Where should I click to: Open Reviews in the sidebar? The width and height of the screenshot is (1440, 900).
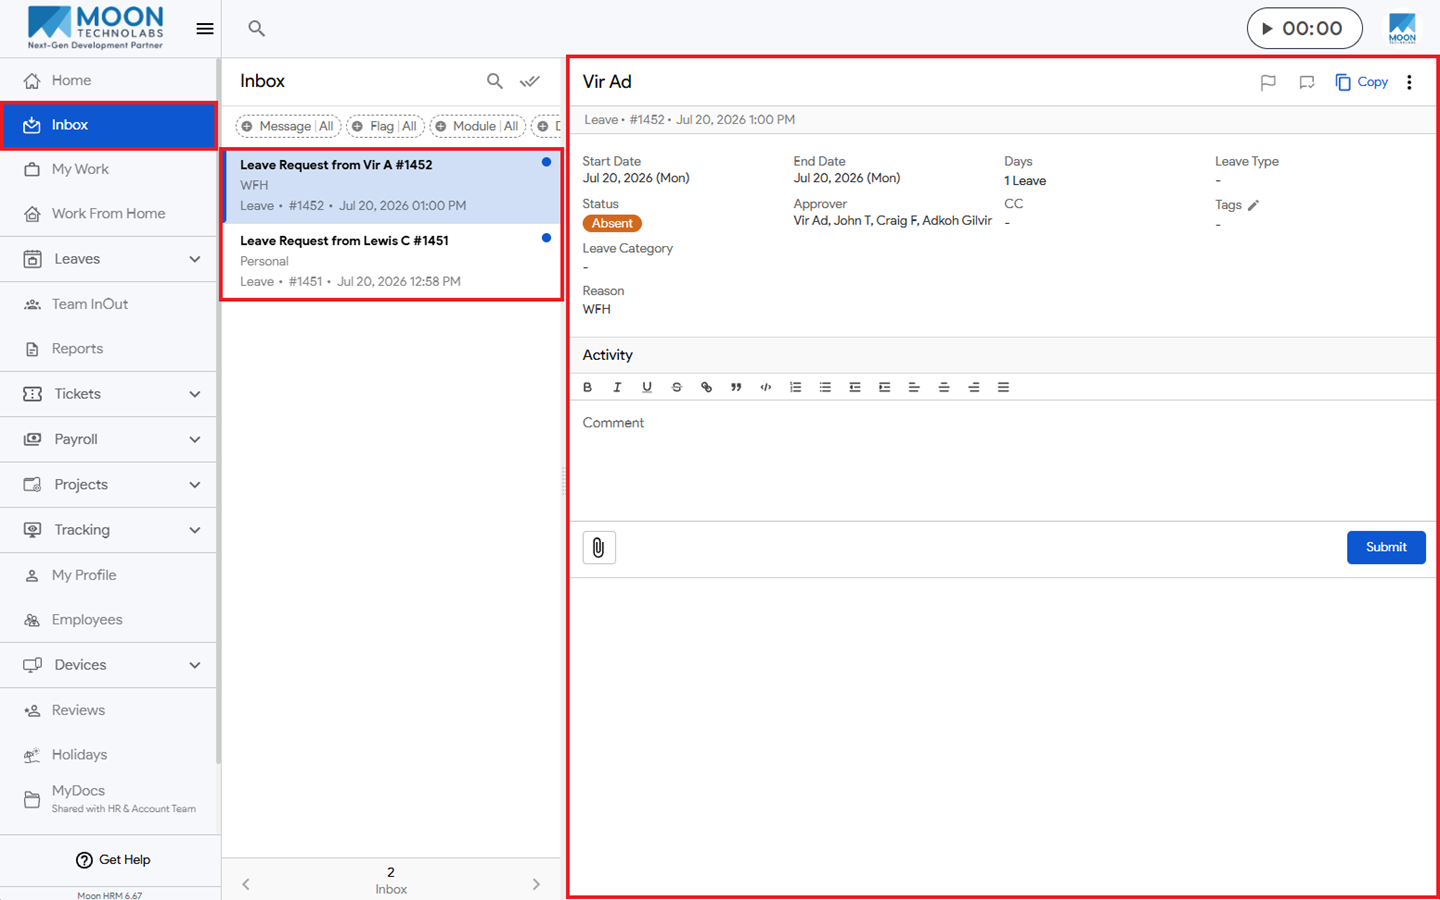108,710
